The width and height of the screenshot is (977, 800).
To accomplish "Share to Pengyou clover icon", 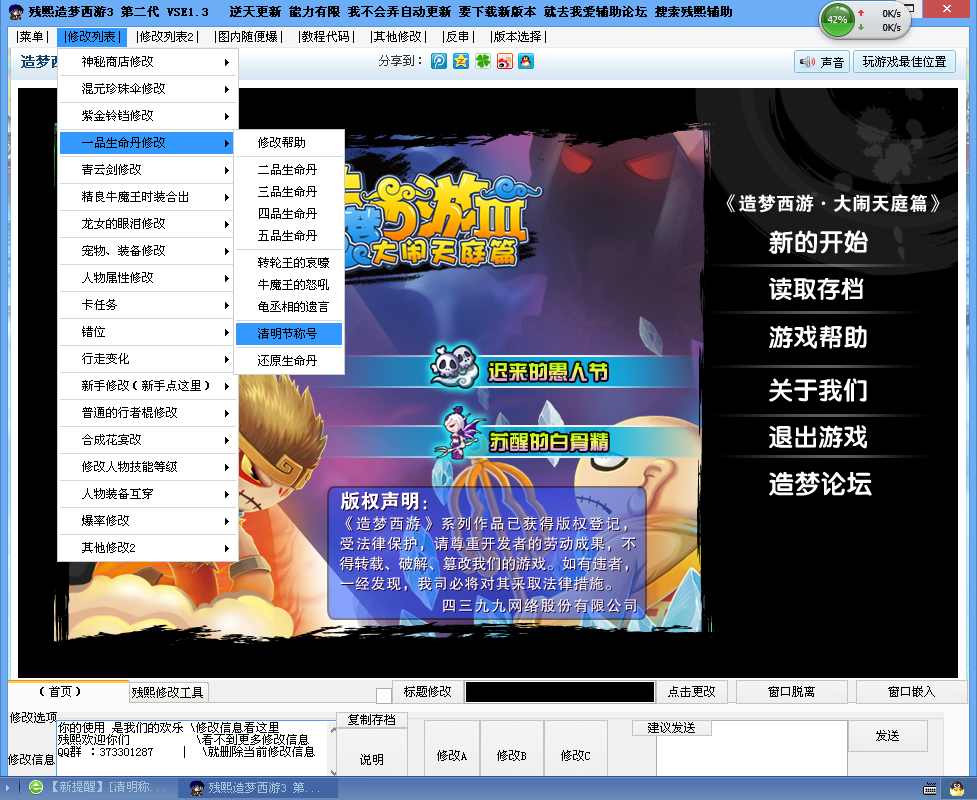I will (x=483, y=61).
